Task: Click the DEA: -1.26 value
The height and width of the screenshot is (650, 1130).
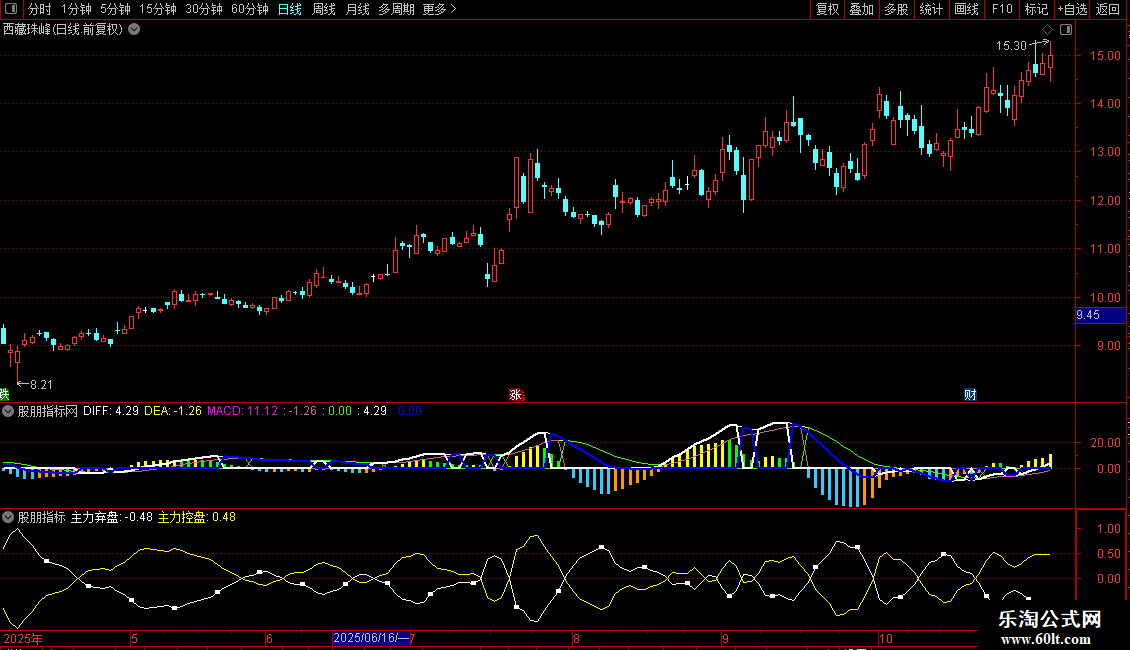Action: 173,411
